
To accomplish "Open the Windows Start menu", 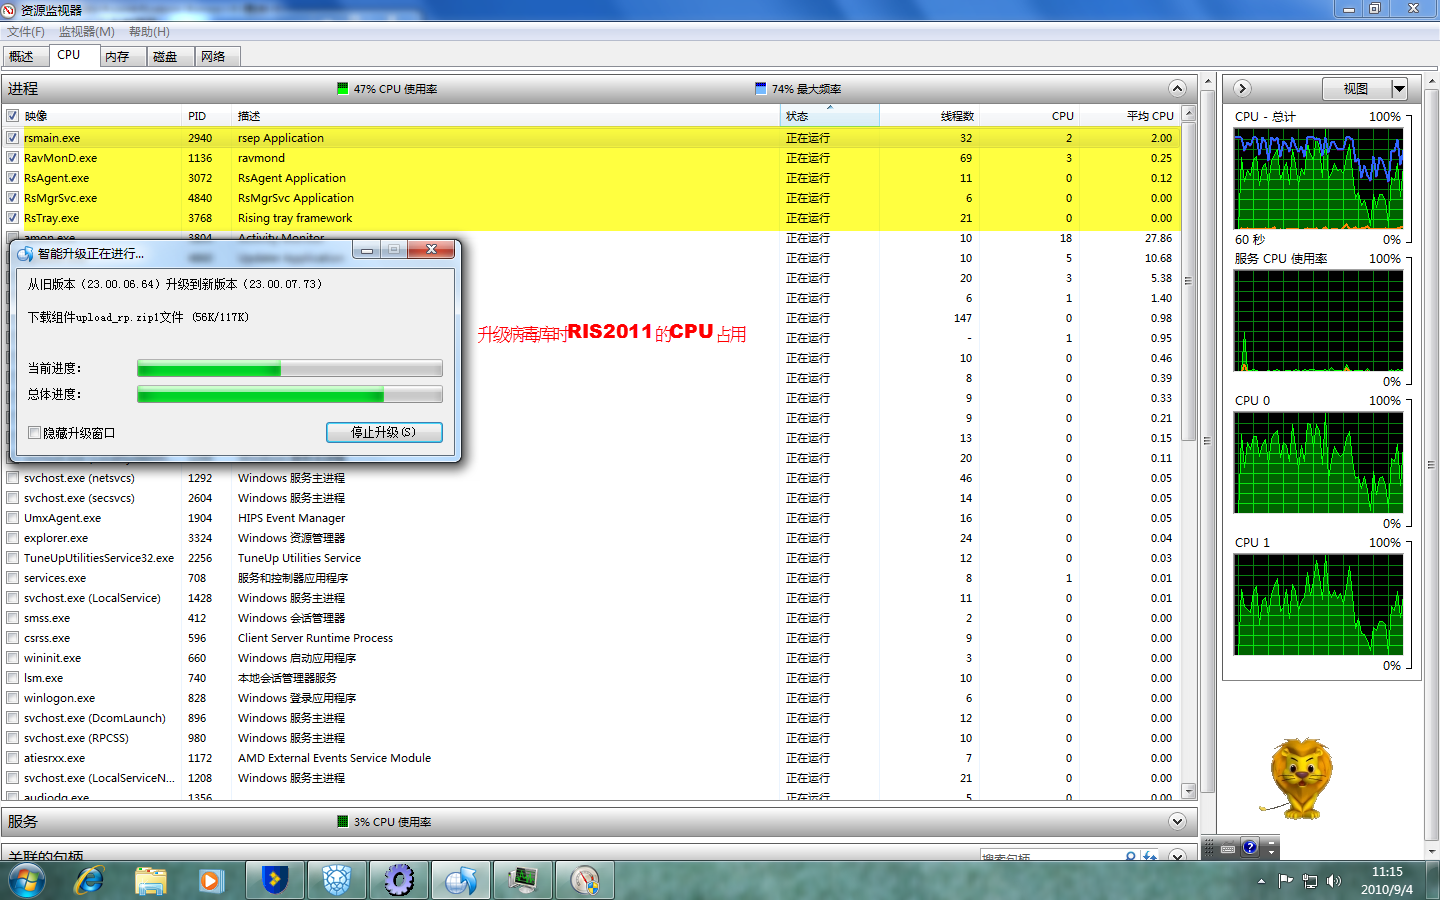I will [27, 881].
